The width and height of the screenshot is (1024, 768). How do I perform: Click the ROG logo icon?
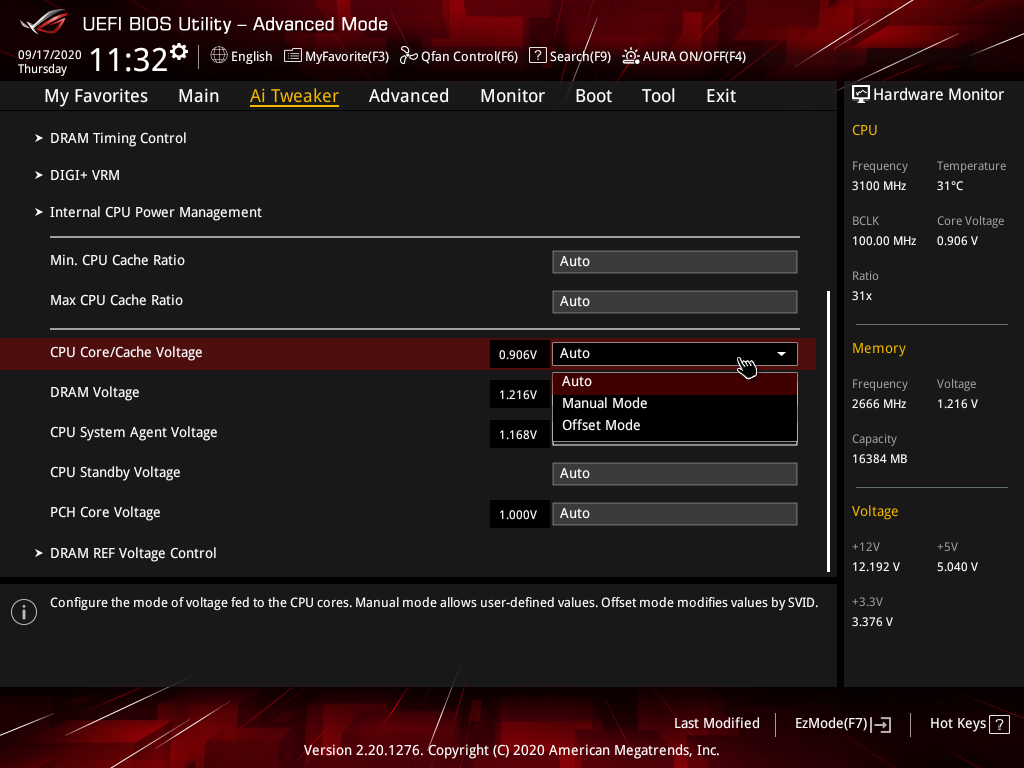point(44,23)
